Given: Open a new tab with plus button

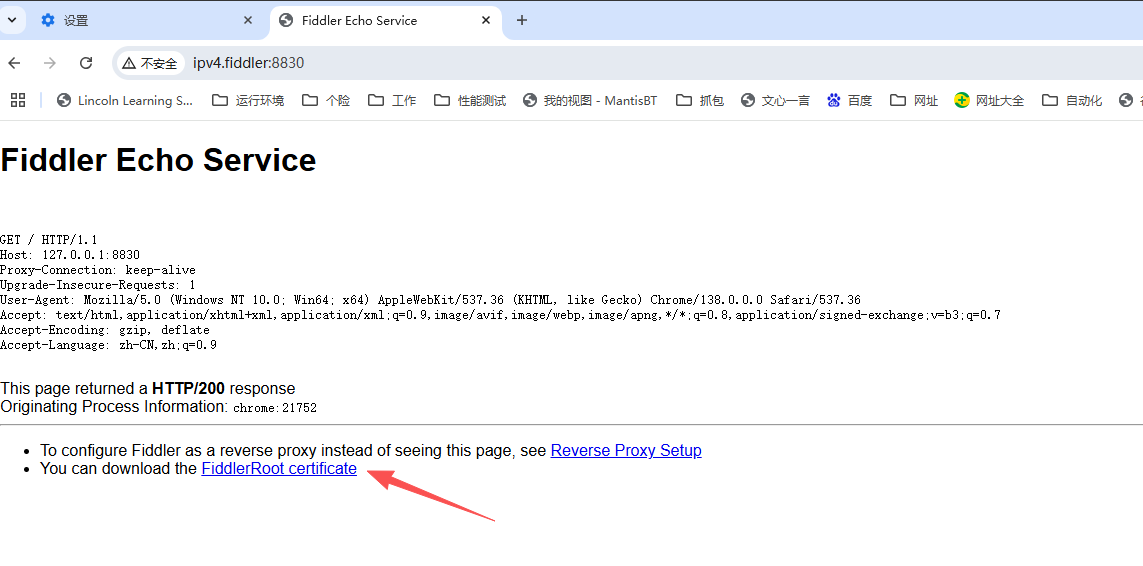Looking at the screenshot, I should pos(521,20).
